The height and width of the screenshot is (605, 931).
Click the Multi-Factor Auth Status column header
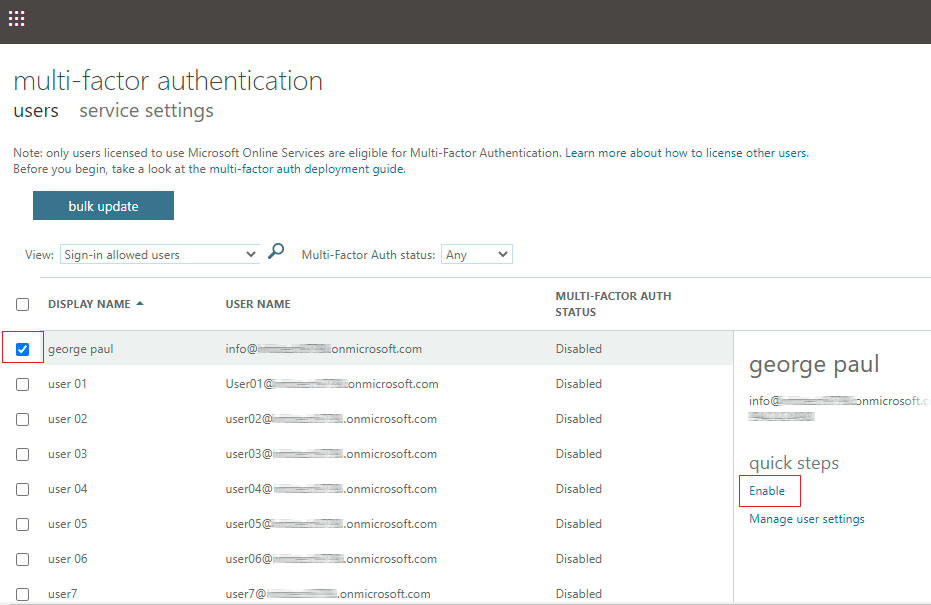click(613, 304)
